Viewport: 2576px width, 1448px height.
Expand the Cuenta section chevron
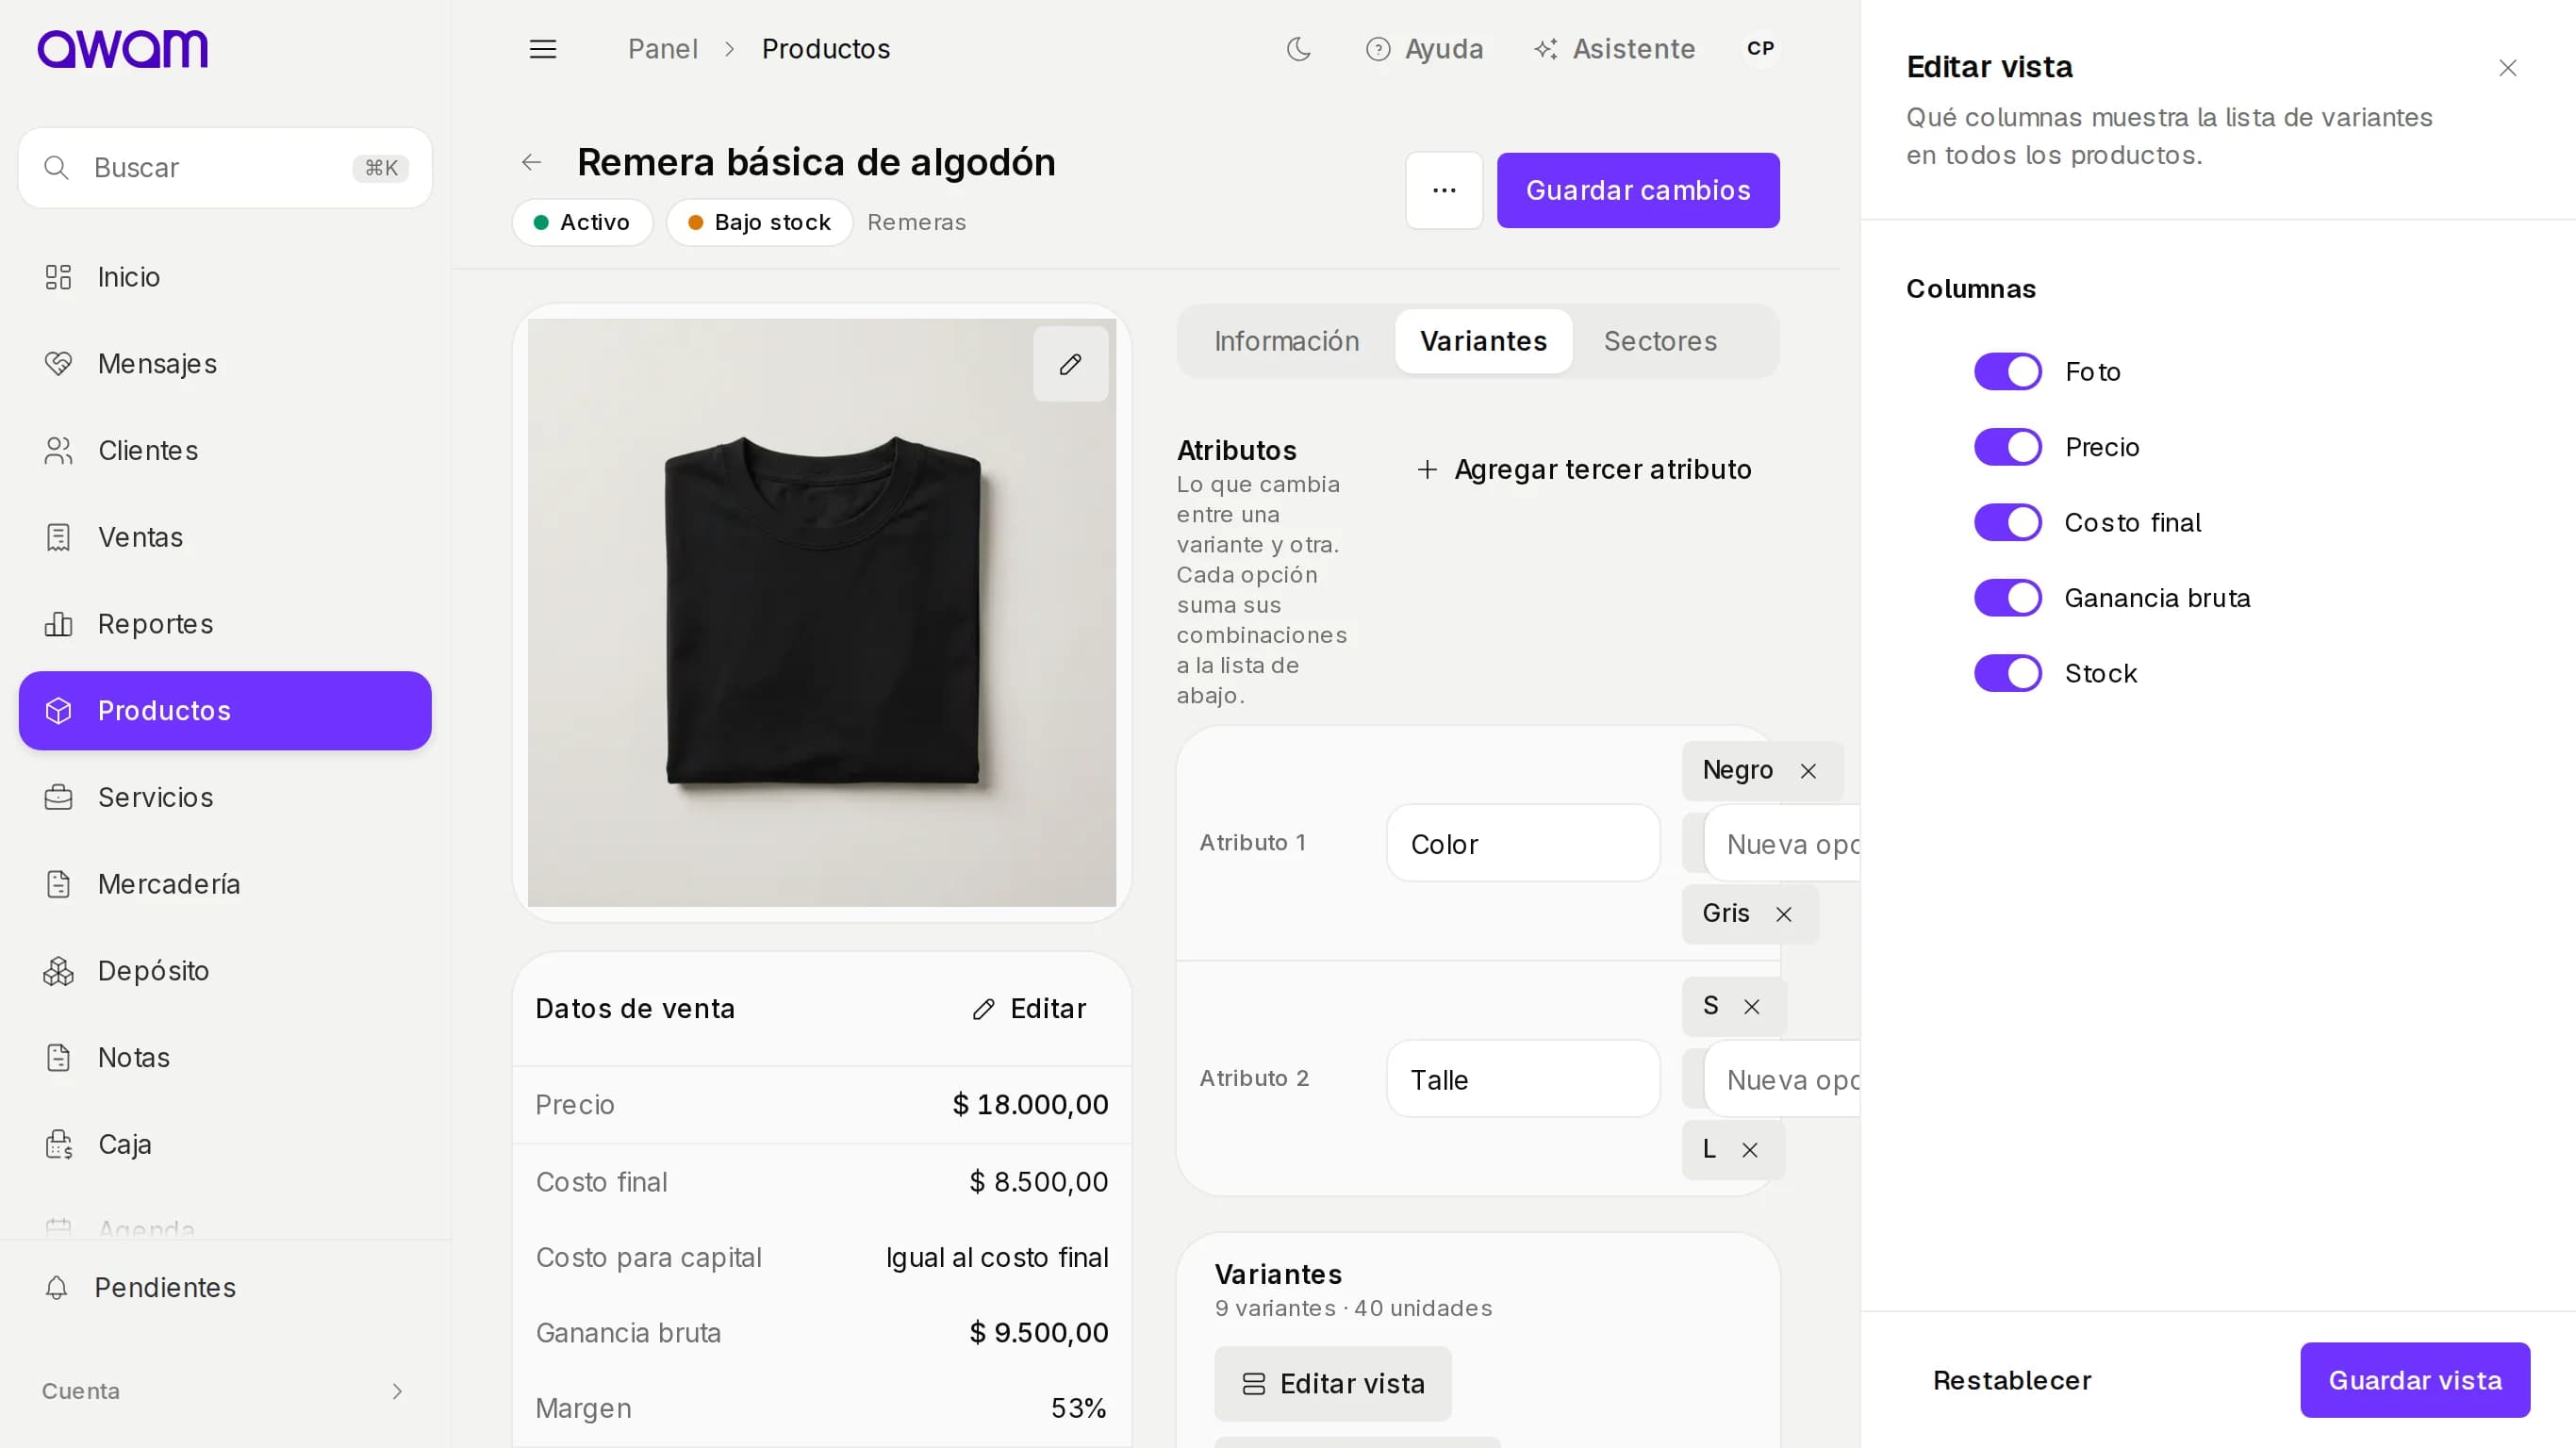(x=397, y=1391)
